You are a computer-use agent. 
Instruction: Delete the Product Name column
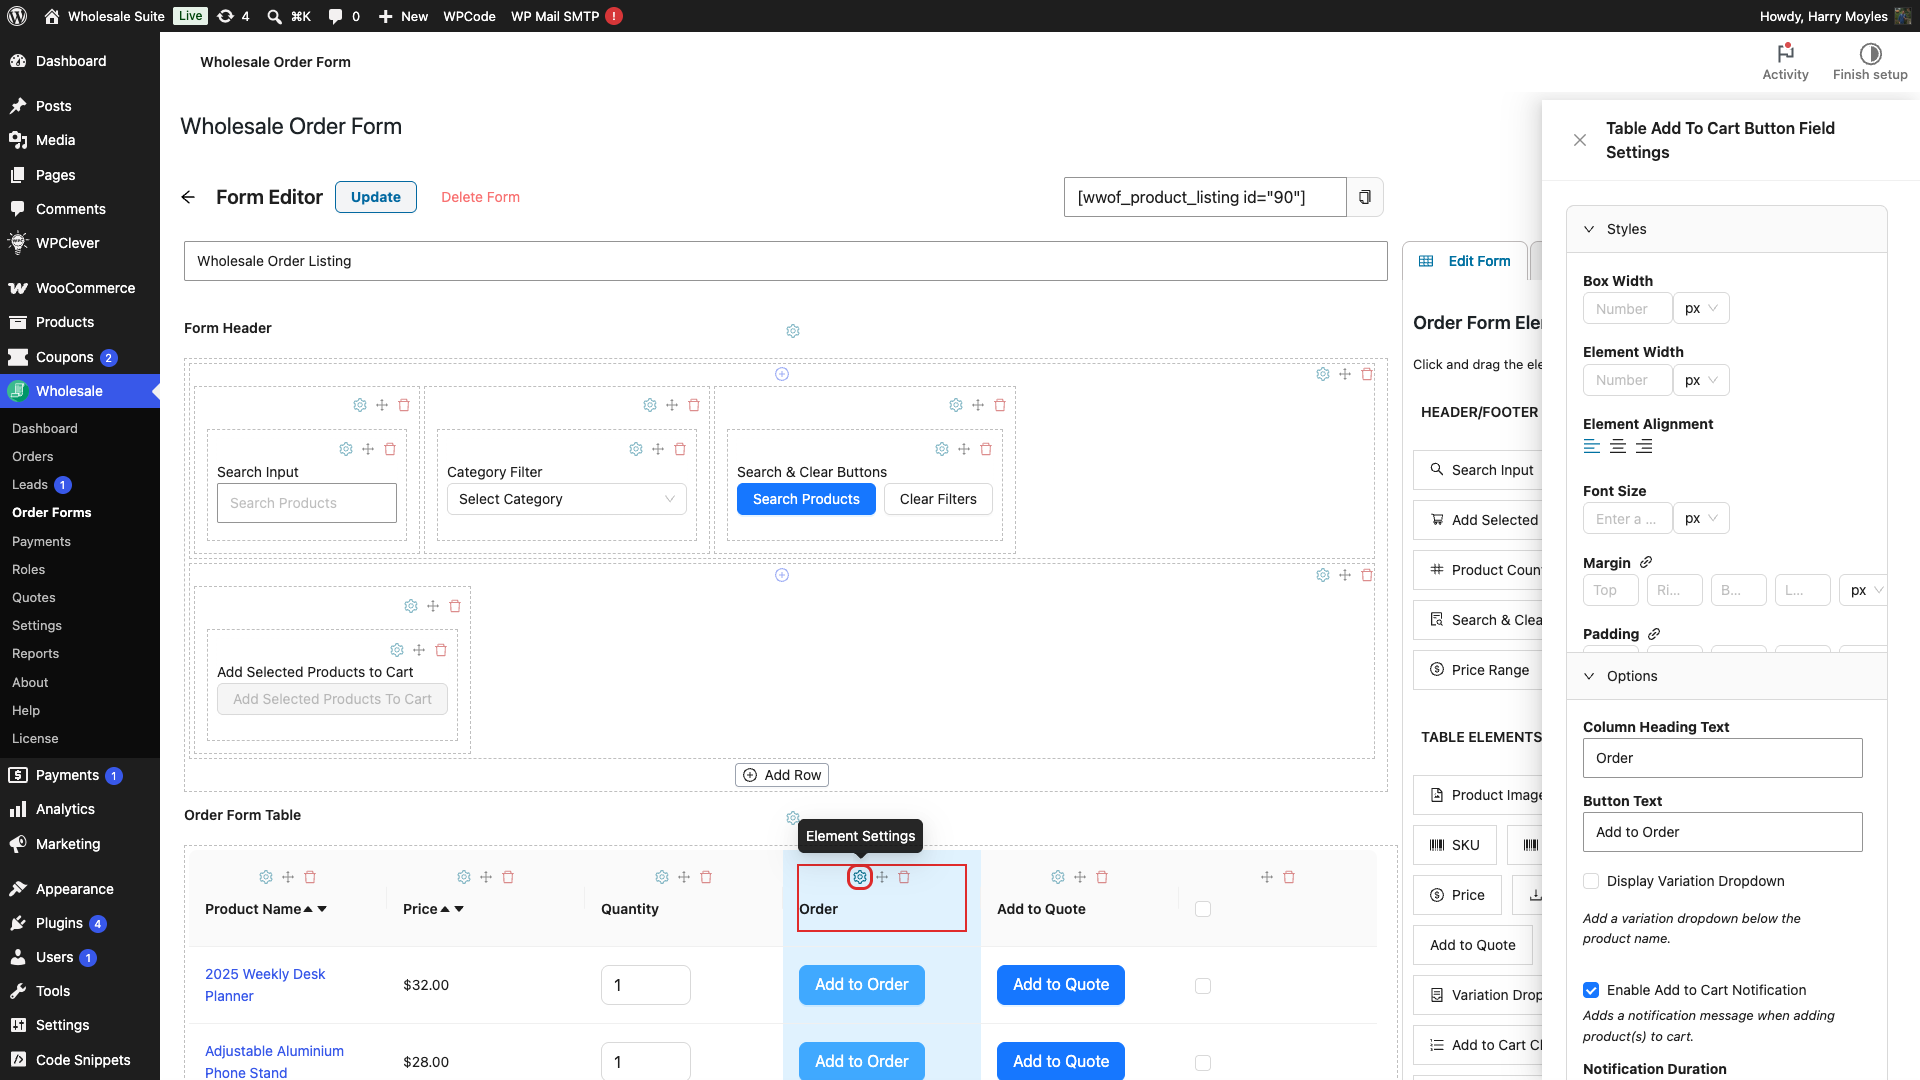click(310, 877)
